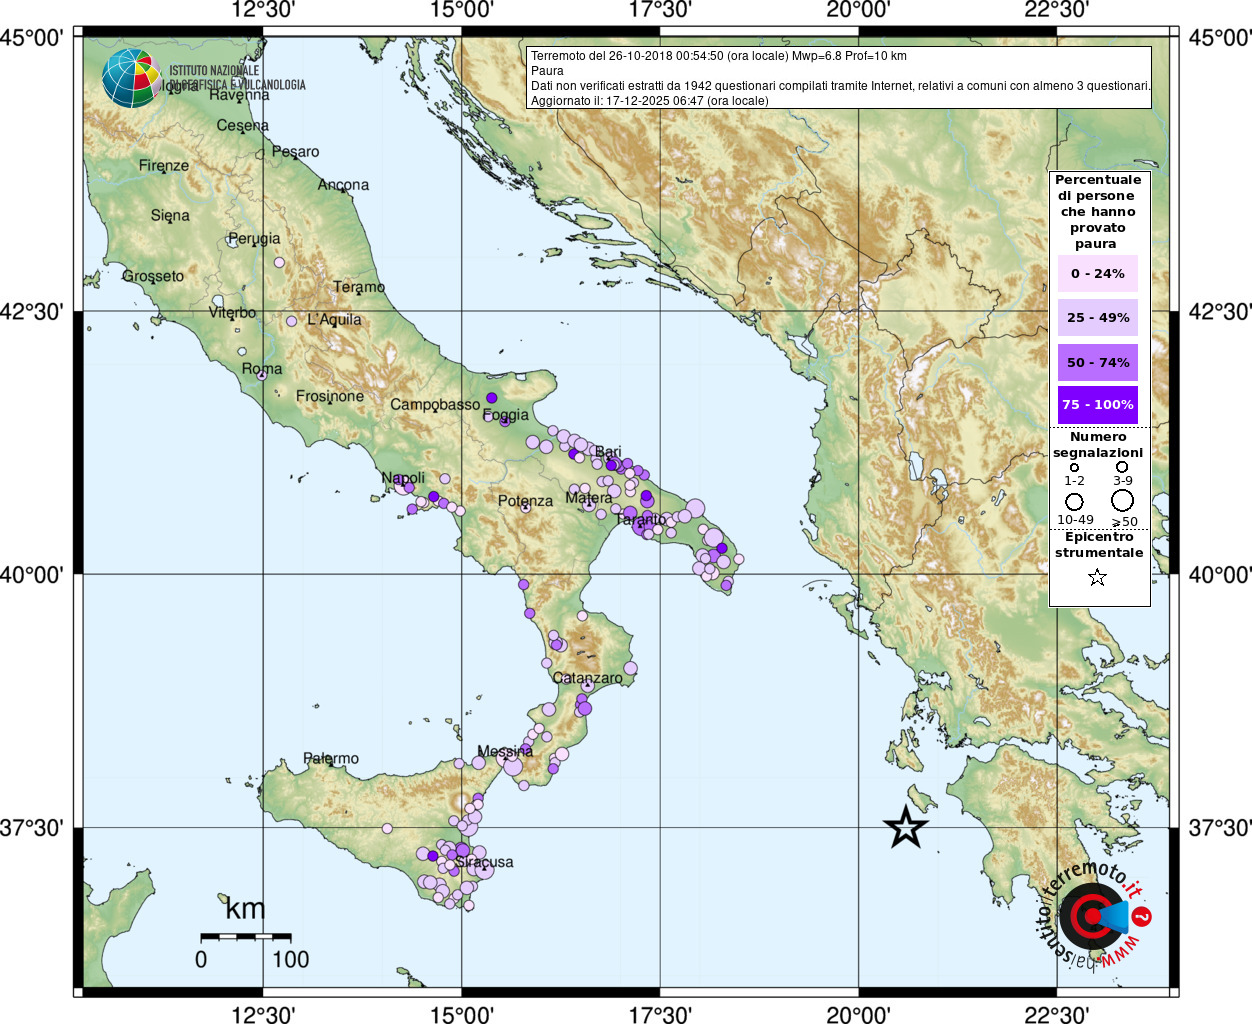Click the 10-49 reports circle in the legend

1074,501
